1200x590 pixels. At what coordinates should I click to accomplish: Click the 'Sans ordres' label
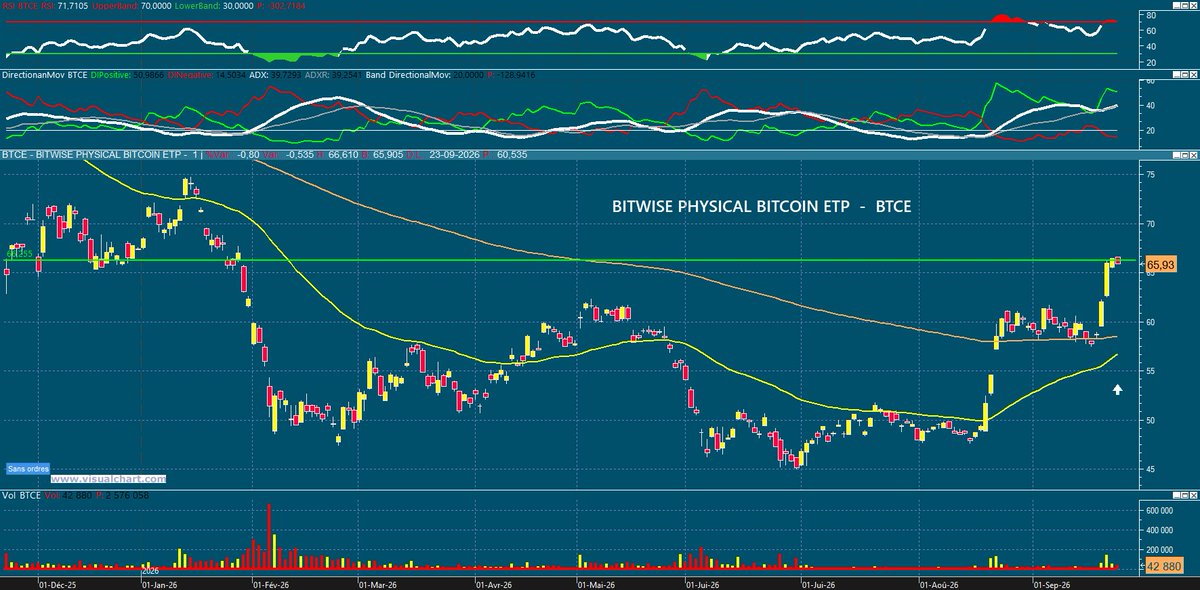pyautogui.click(x=29, y=468)
